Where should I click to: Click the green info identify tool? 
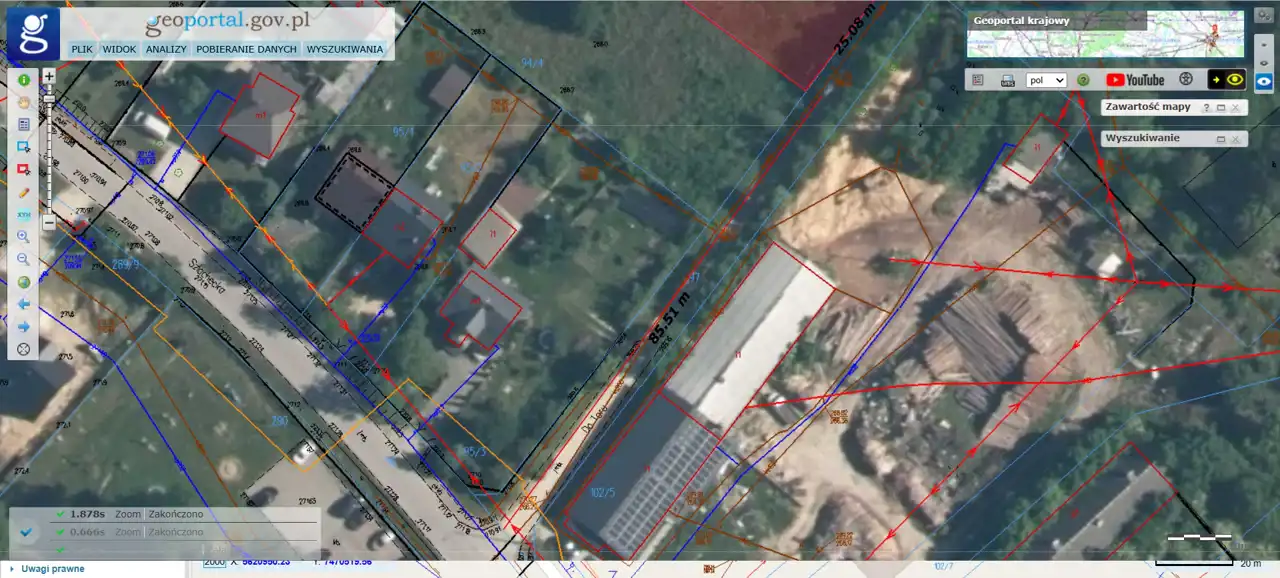click(23, 80)
